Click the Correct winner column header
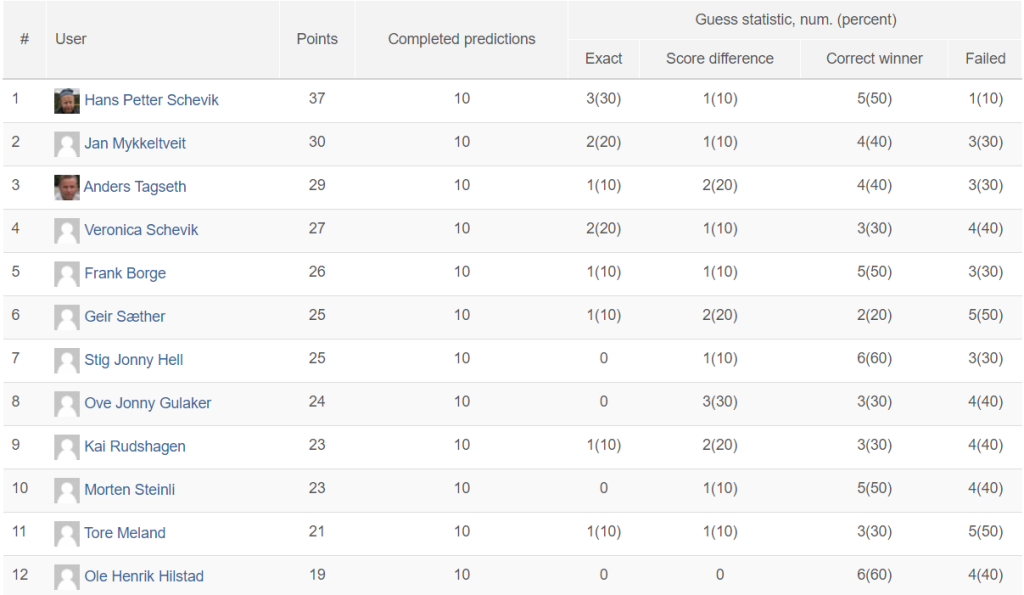 [x=874, y=59]
